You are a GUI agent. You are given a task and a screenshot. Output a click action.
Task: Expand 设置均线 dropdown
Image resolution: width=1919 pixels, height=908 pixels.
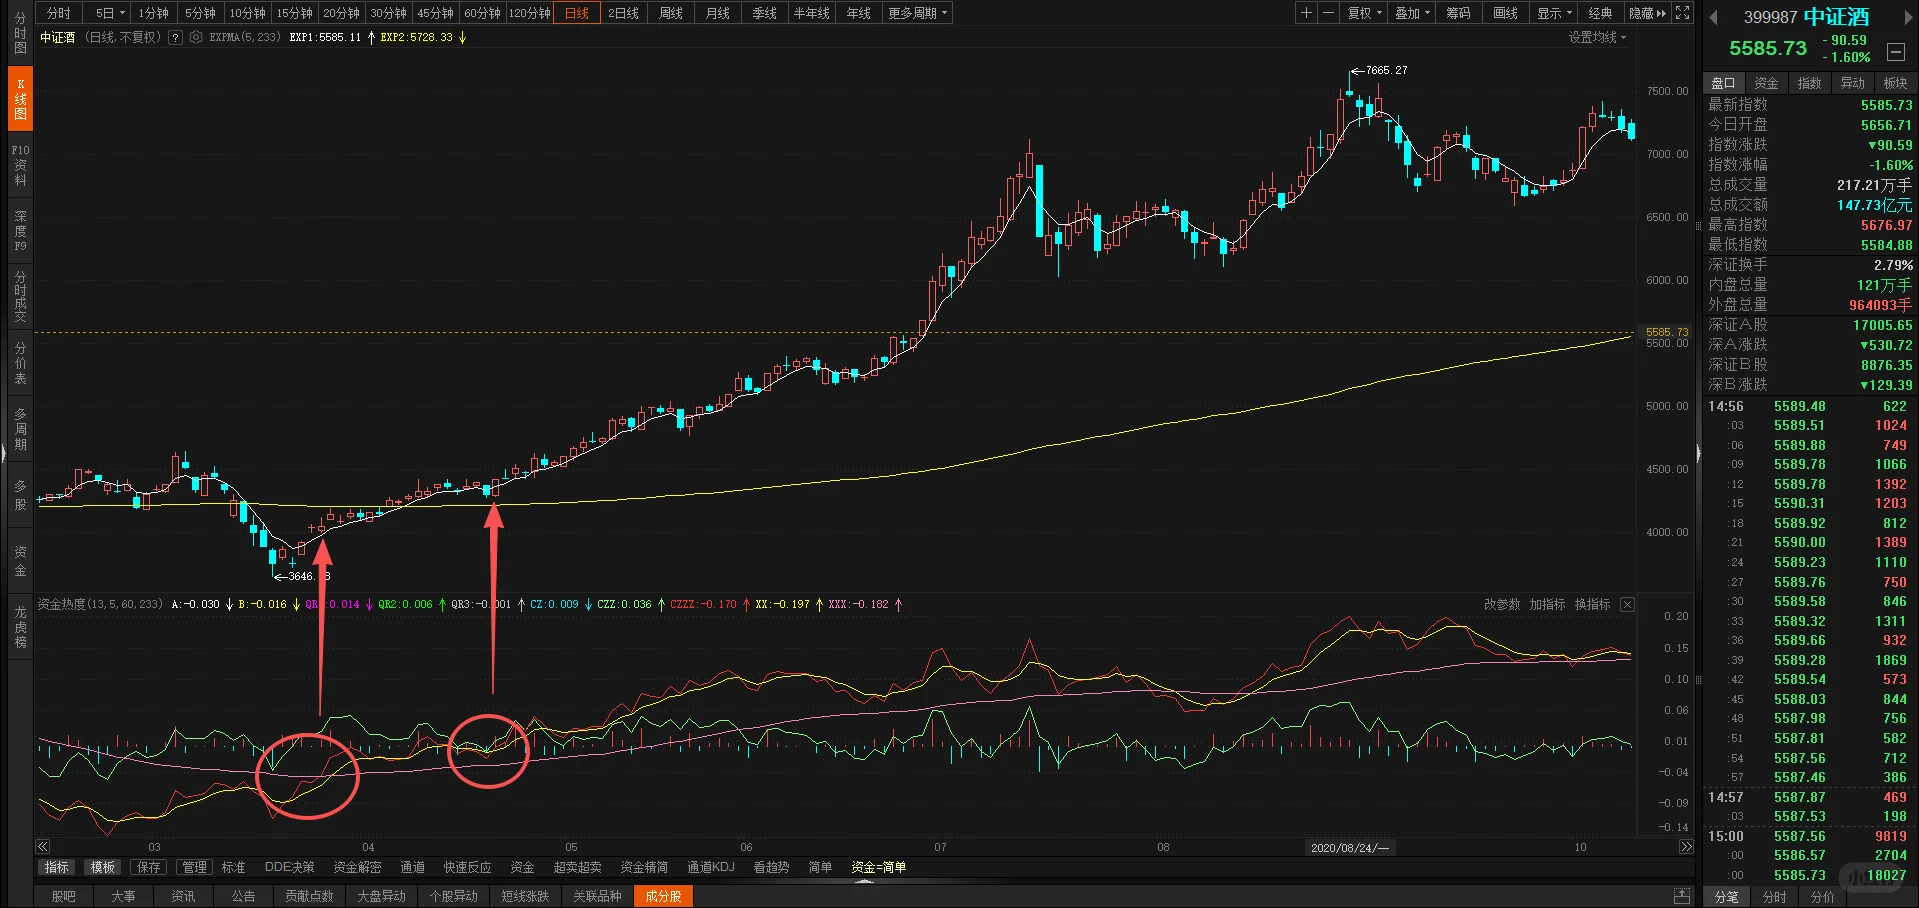(1597, 37)
